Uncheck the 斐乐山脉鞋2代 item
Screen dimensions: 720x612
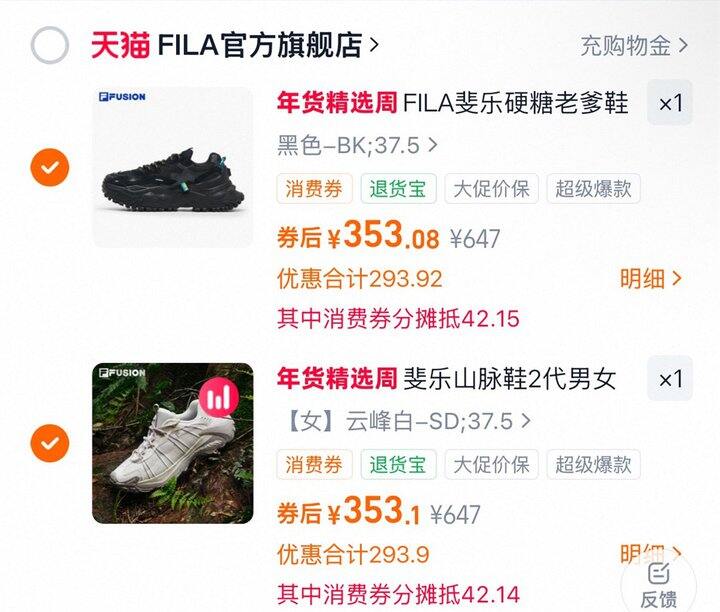click(50, 443)
